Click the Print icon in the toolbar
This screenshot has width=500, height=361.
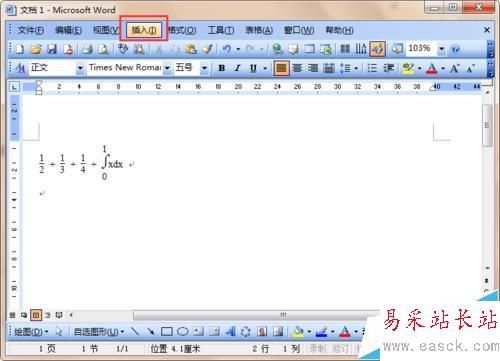pos(87,49)
